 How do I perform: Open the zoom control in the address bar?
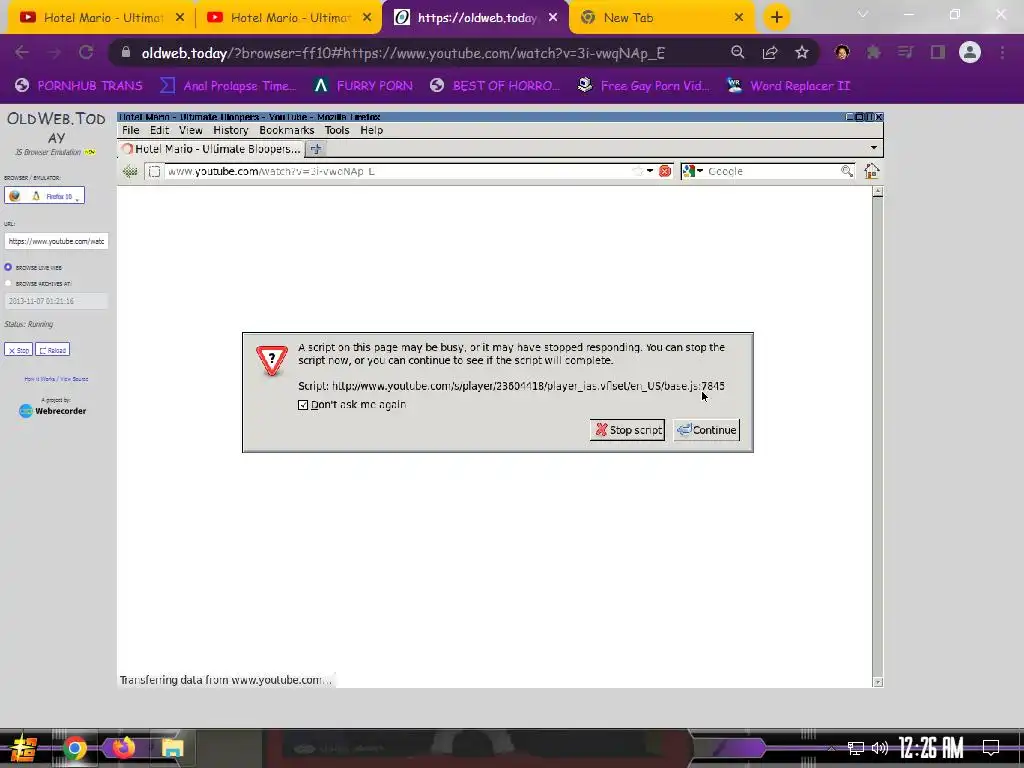737,53
